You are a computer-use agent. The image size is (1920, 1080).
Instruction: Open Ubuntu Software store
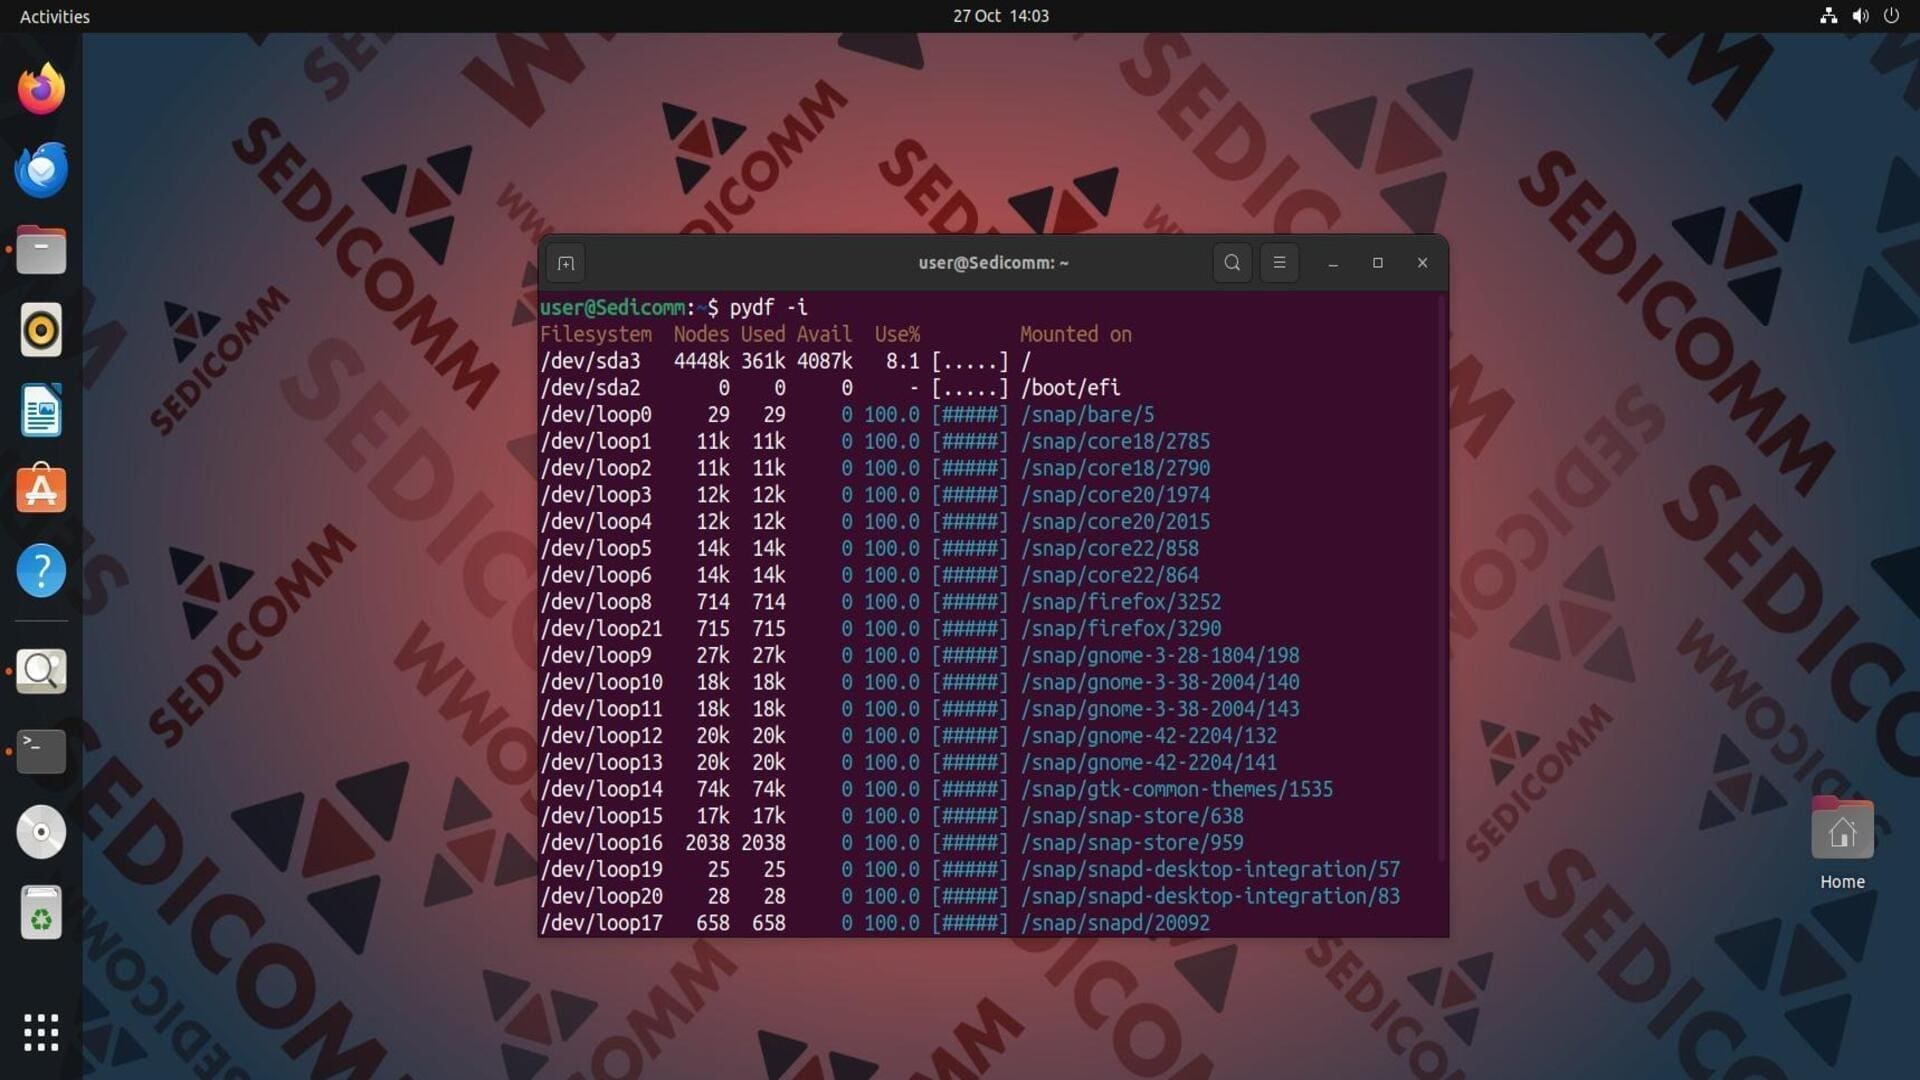(x=41, y=490)
